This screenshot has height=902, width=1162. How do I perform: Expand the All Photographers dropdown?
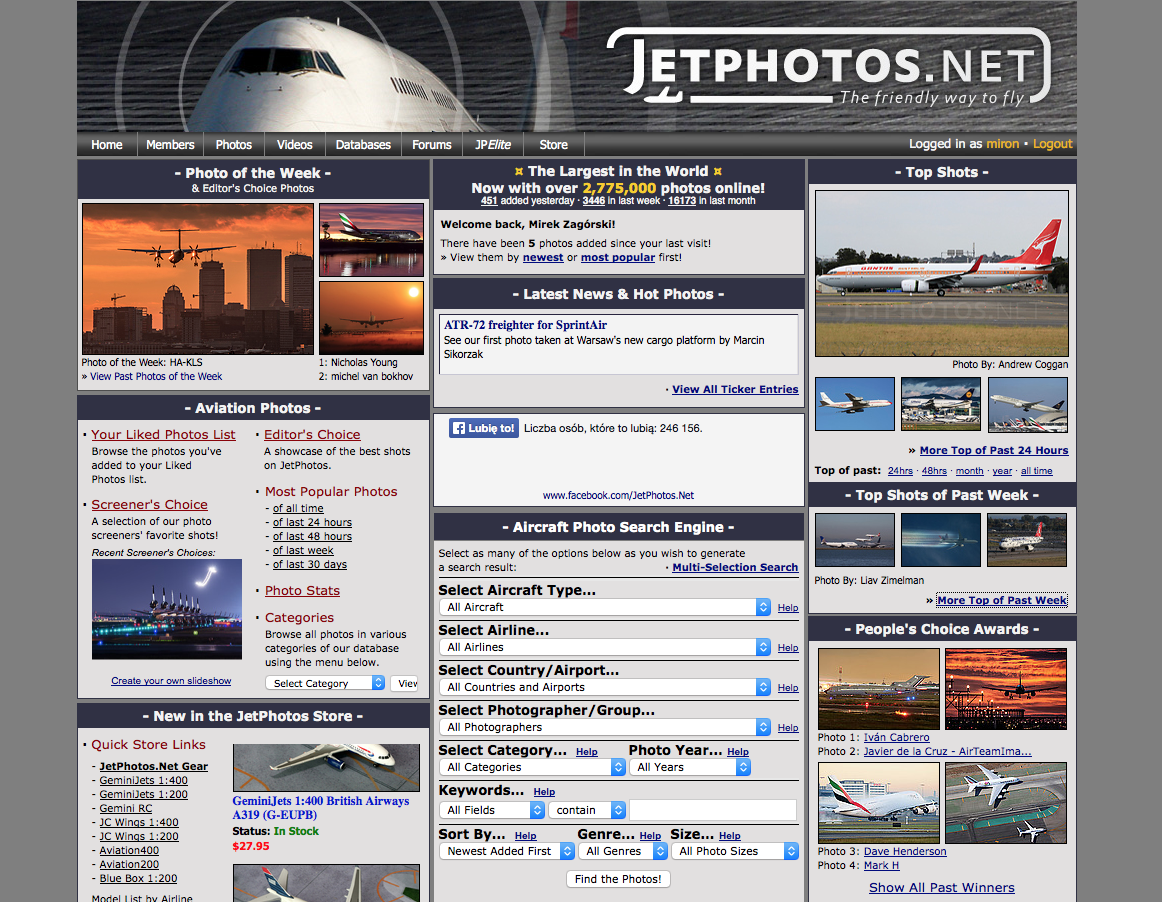[605, 727]
